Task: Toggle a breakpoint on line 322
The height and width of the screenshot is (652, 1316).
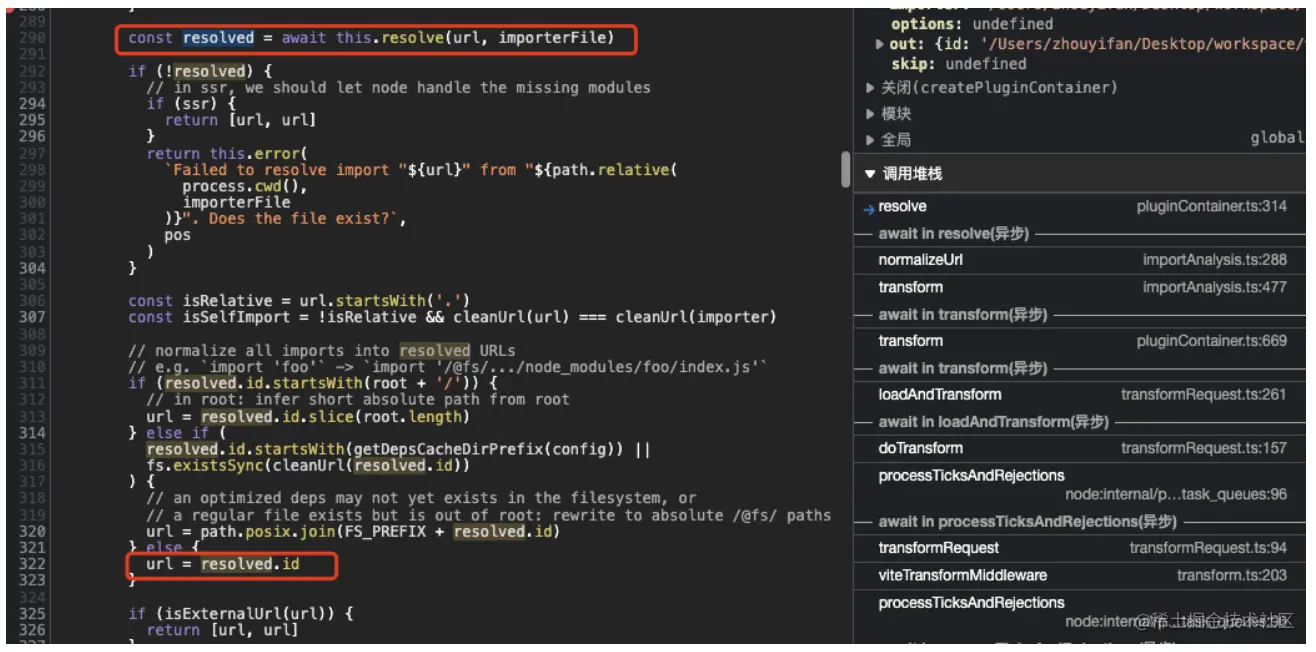Action: point(30,563)
